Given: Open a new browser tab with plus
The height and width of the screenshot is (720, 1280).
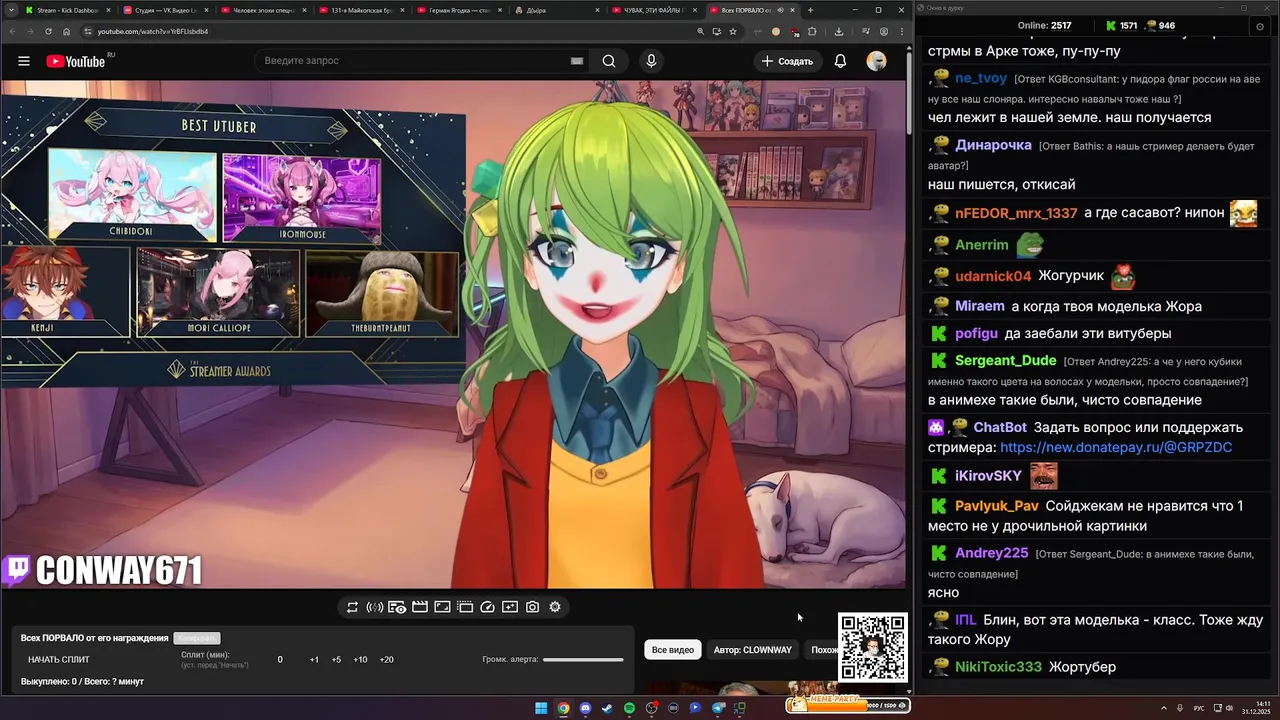Looking at the screenshot, I should click(x=811, y=10).
